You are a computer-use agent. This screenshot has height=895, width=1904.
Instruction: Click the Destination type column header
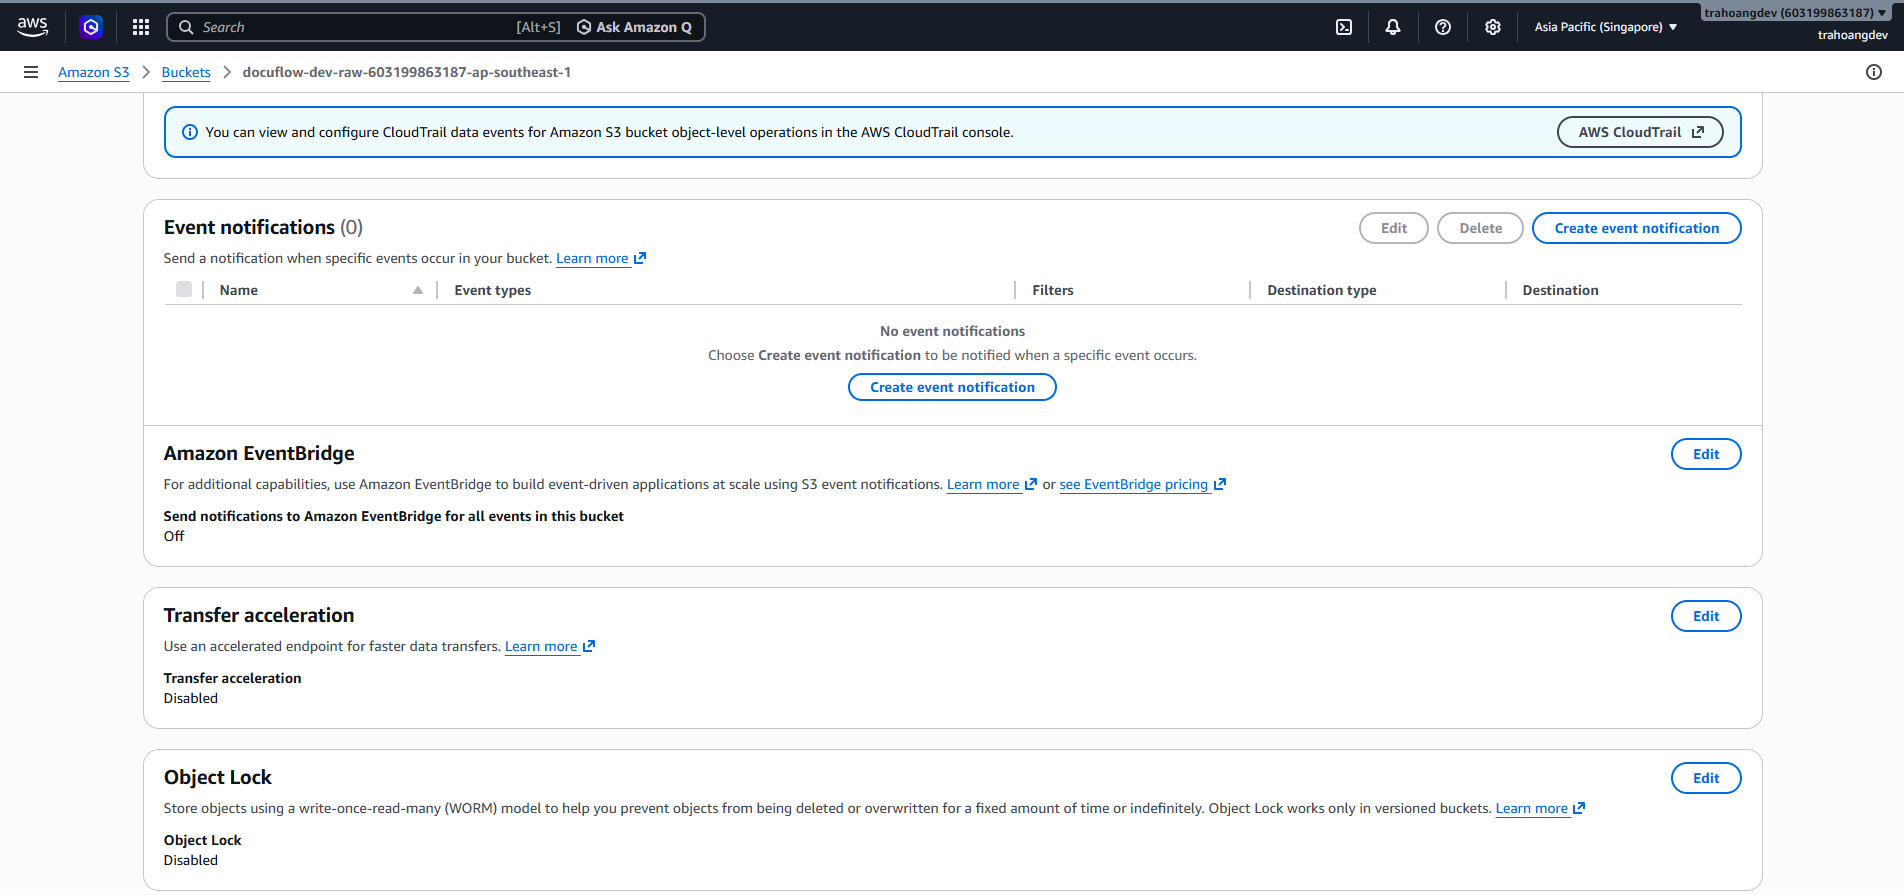pos(1322,290)
